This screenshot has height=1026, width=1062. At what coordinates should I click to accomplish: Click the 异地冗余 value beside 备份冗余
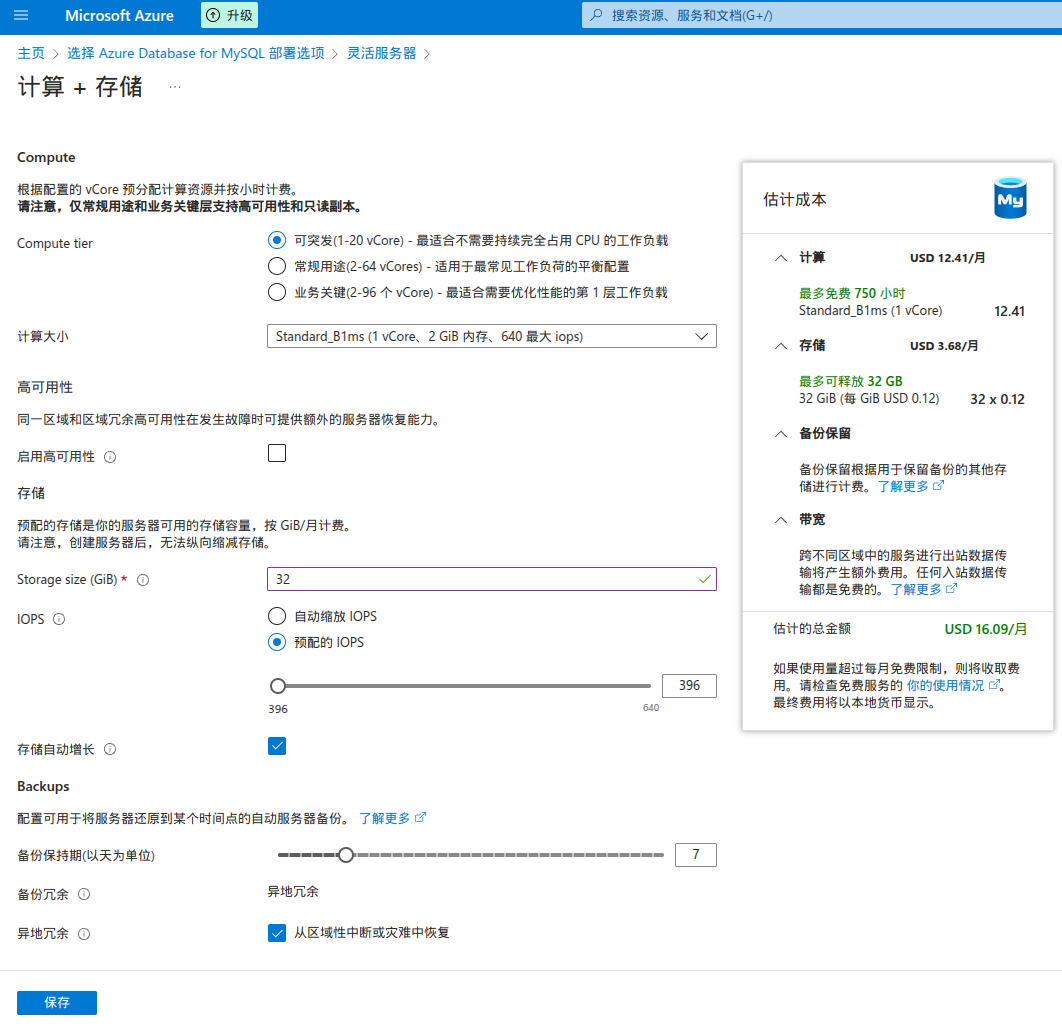pyautogui.click(x=293, y=892)
